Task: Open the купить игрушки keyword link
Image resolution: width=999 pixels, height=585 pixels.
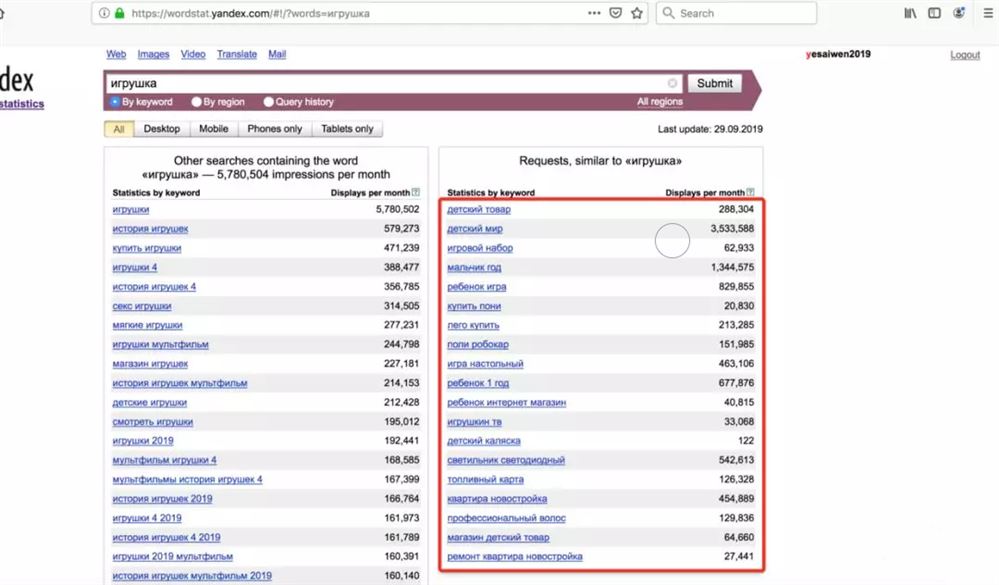Action: [x=147, y=248]
